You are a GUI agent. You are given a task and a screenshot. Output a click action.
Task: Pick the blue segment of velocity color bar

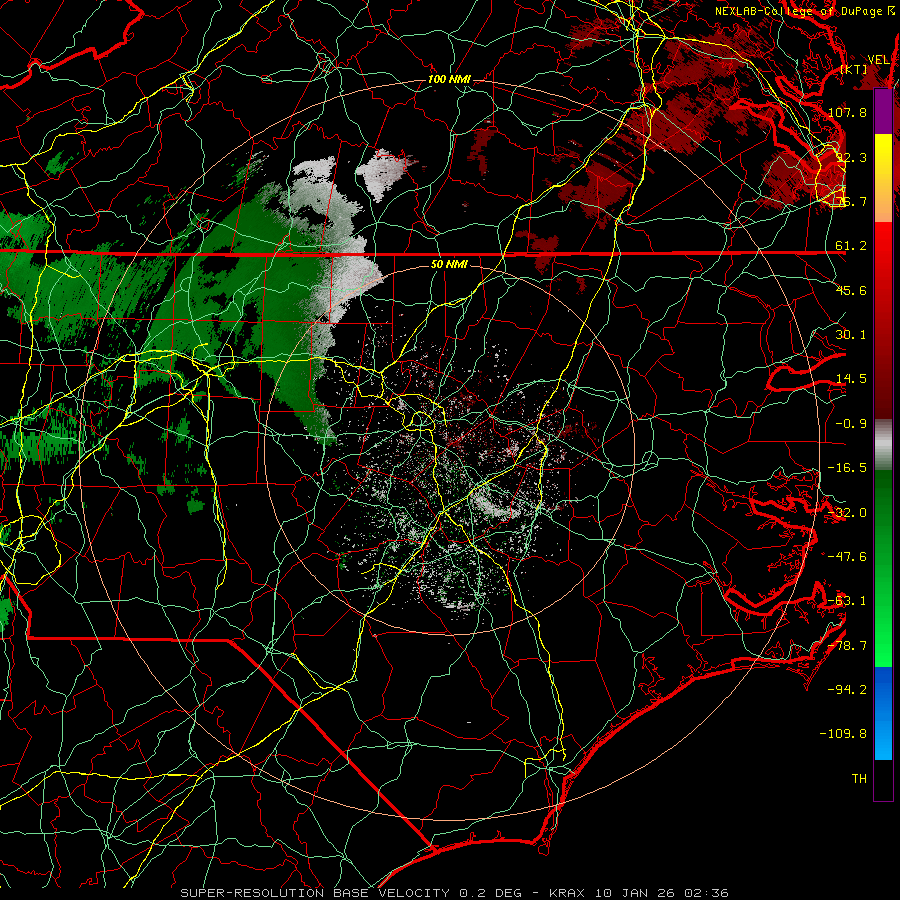pos(883,713)
